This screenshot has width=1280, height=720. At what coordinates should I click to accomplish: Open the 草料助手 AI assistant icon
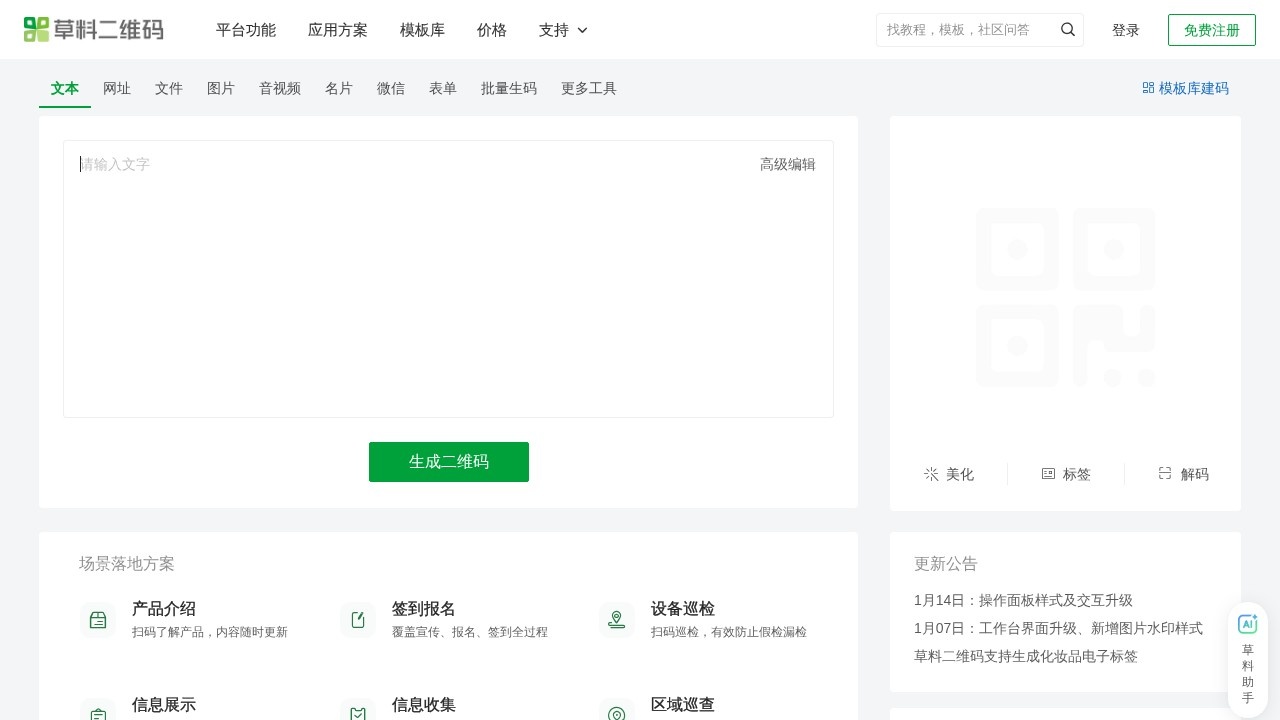coord(1248,623)
